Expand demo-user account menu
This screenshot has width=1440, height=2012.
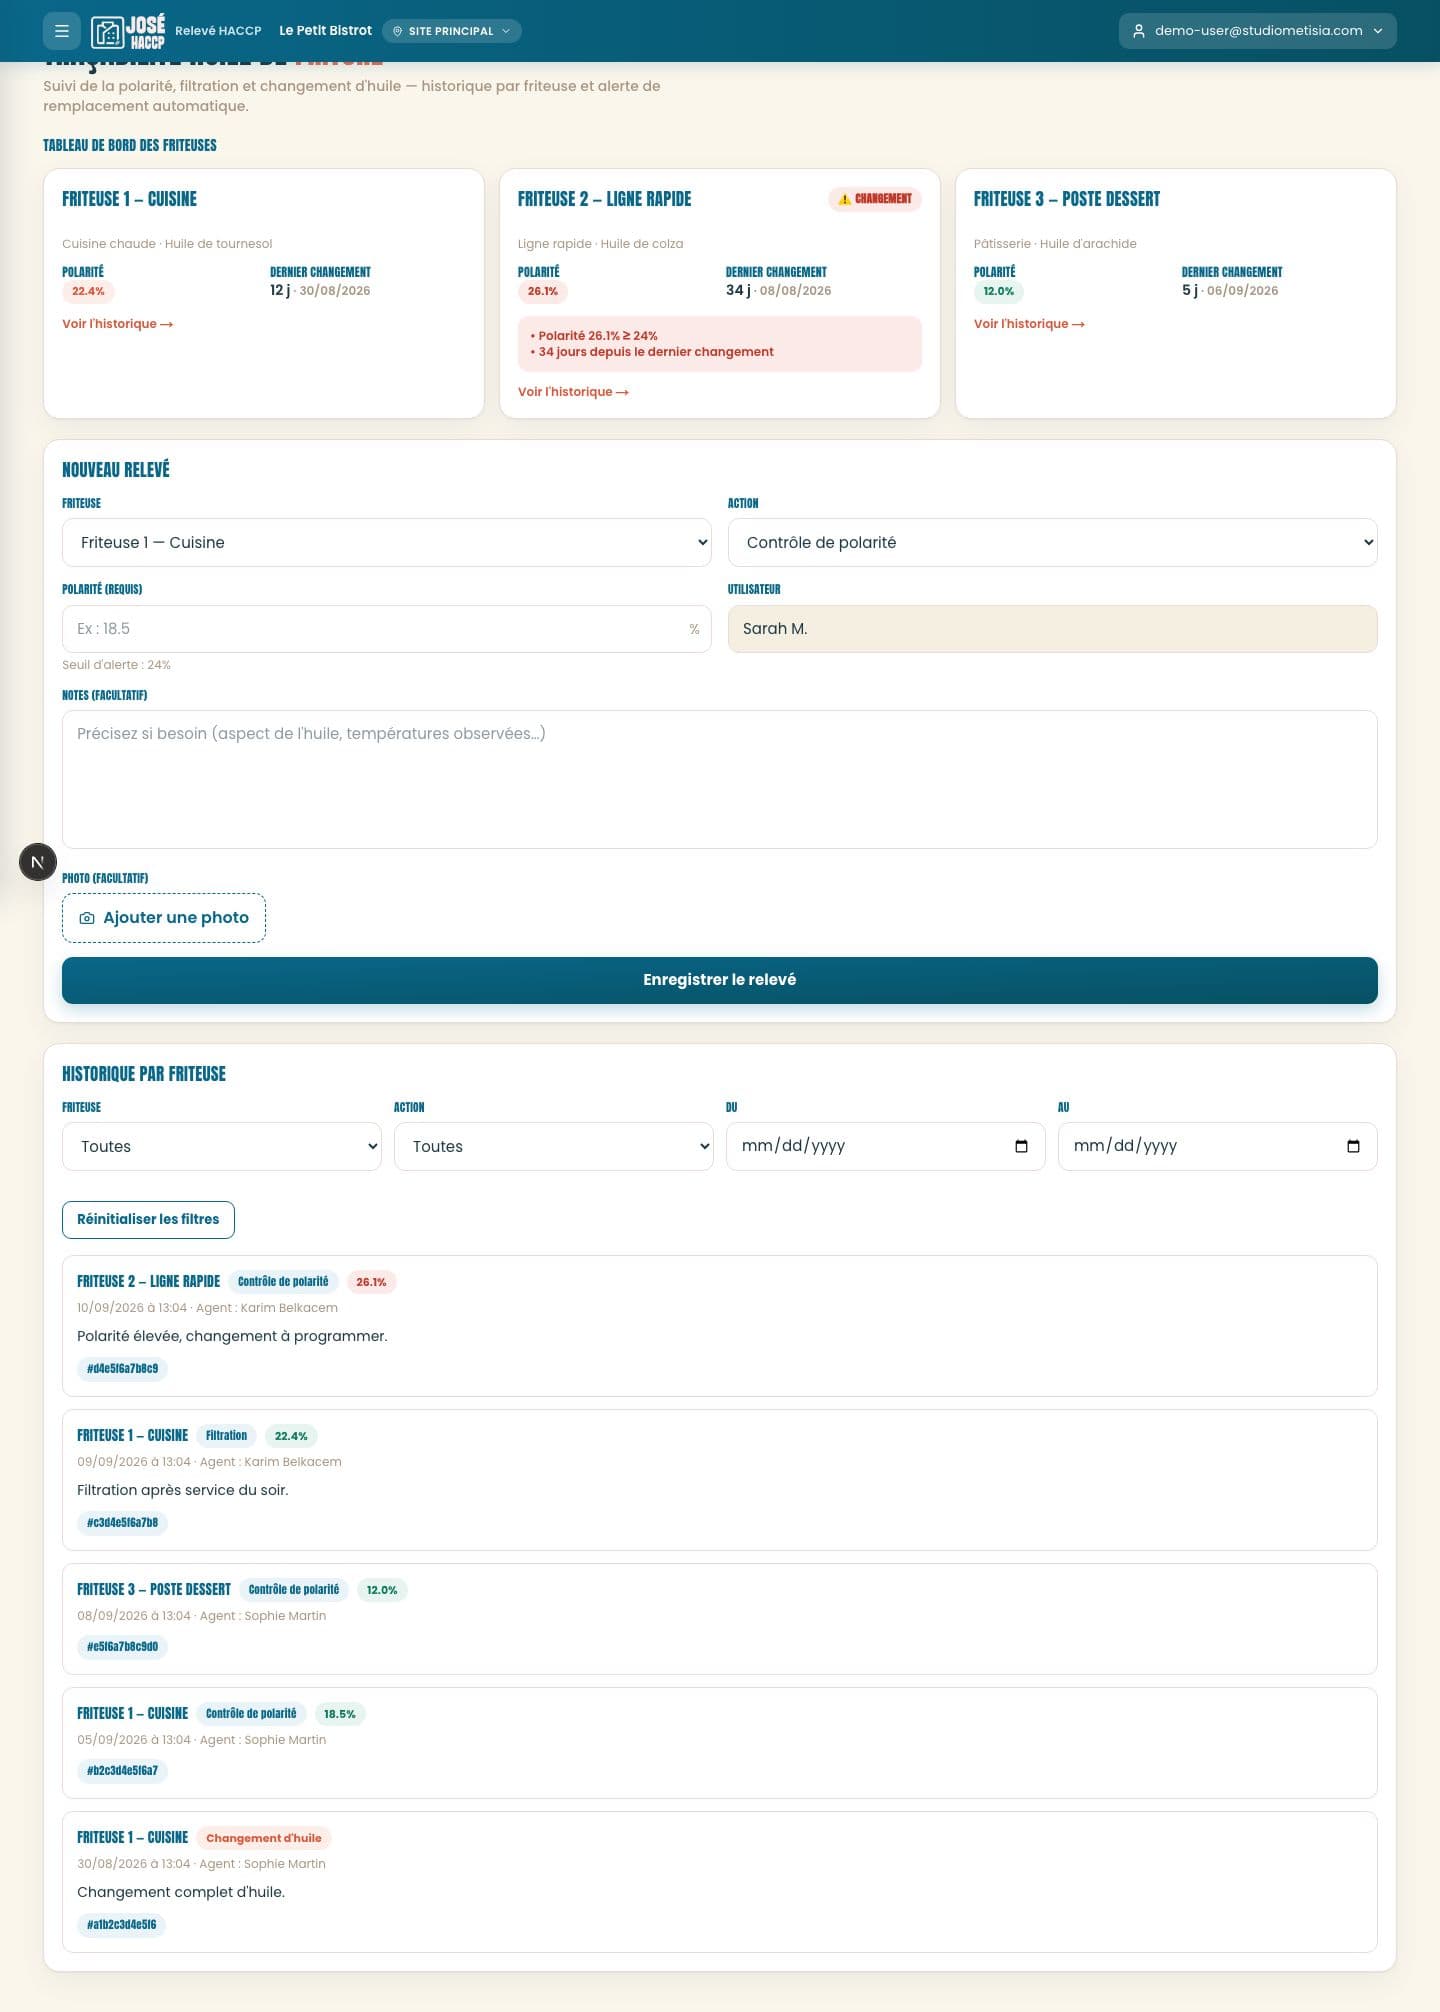pos(1258,31)
